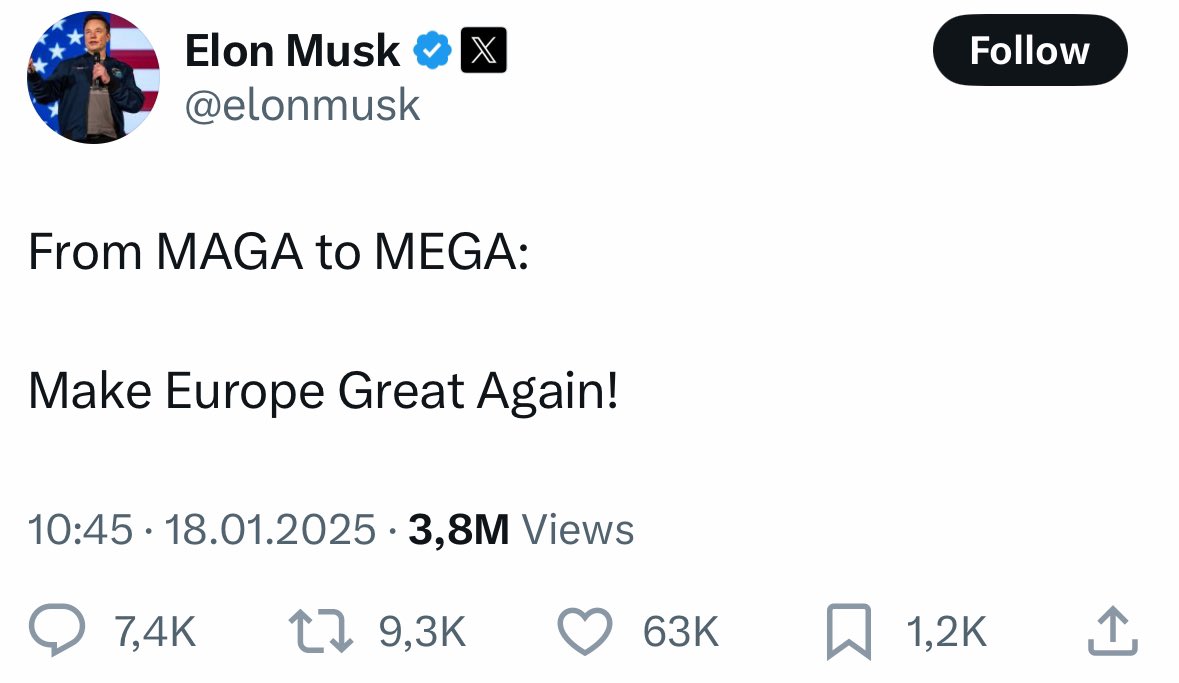Click the 63K likes count
Image resolution: width=1179 pixels, height=683 pixels.
(x=680, y=632)
